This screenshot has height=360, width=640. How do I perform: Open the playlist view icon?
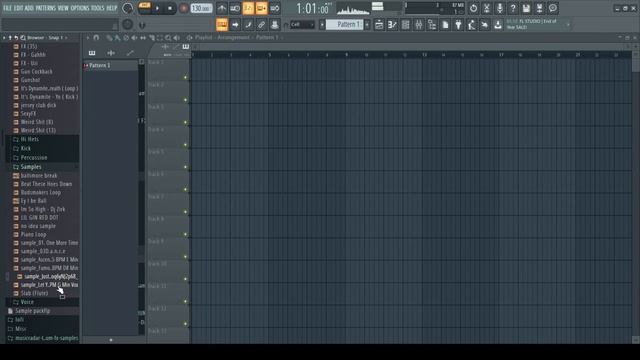pyautogui.click(x=379, y=25)
